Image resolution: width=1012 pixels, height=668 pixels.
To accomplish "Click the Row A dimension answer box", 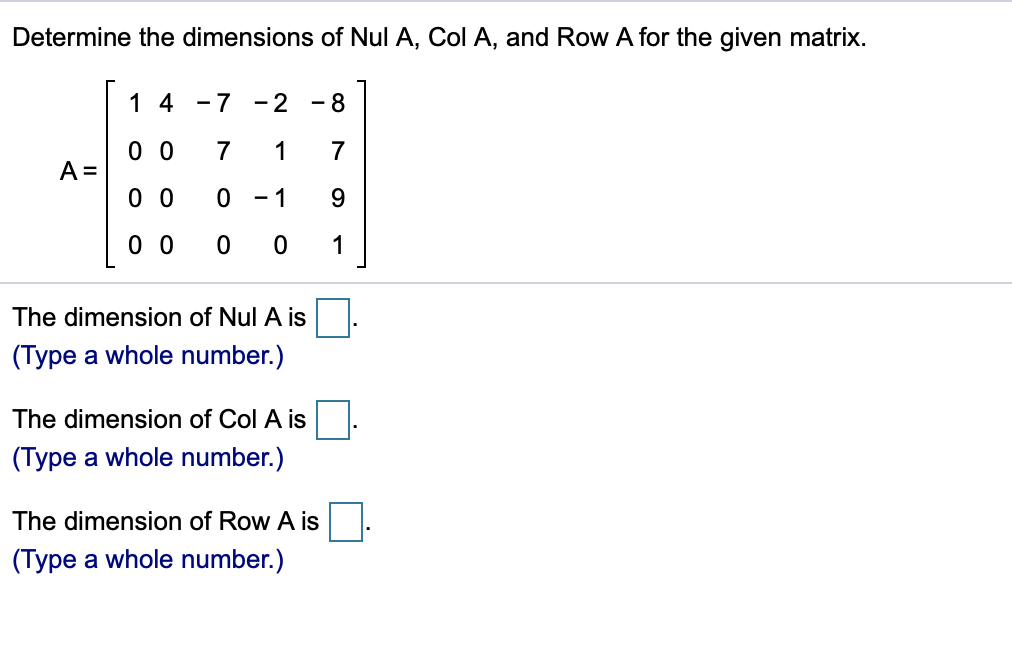I will coord(344,520).
